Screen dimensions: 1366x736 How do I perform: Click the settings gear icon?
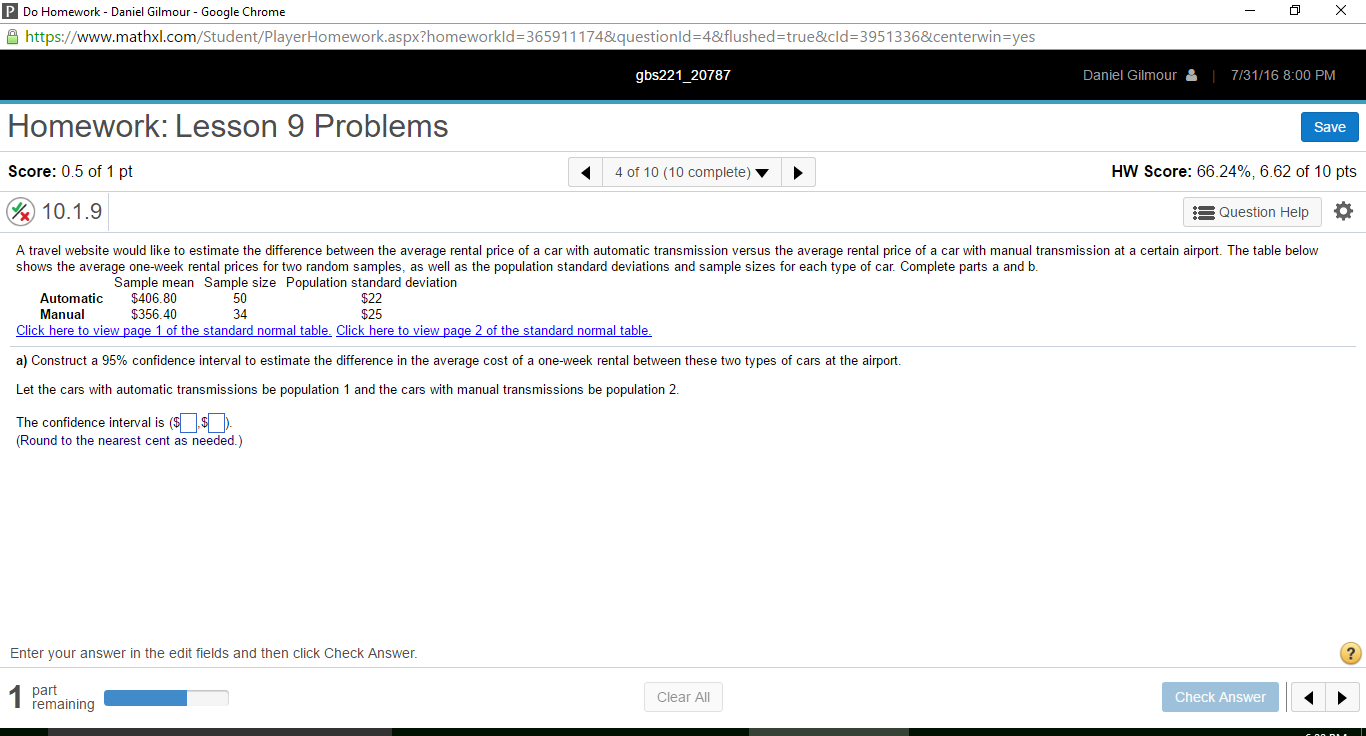(1343, 211)
